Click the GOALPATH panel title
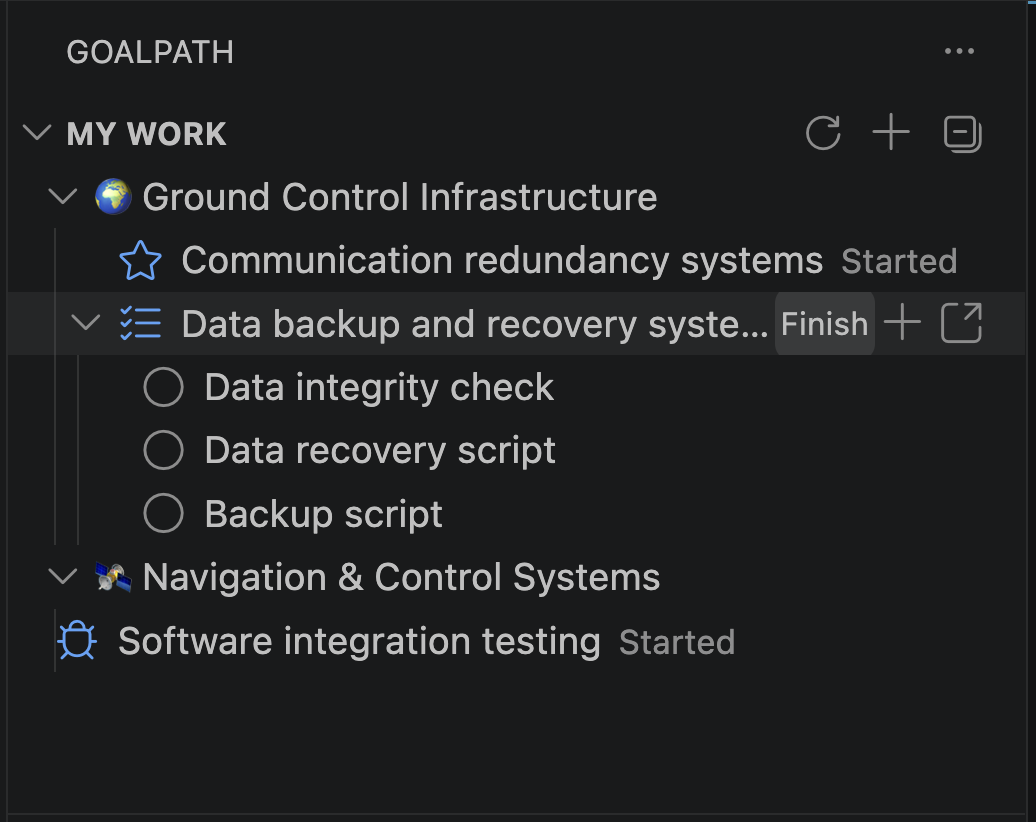This screenshot has height=822, width=1036. [x=149, y=52]
